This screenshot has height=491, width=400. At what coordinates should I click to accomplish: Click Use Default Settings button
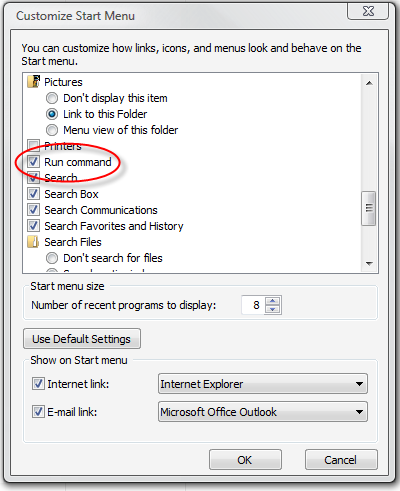point(82,339)
